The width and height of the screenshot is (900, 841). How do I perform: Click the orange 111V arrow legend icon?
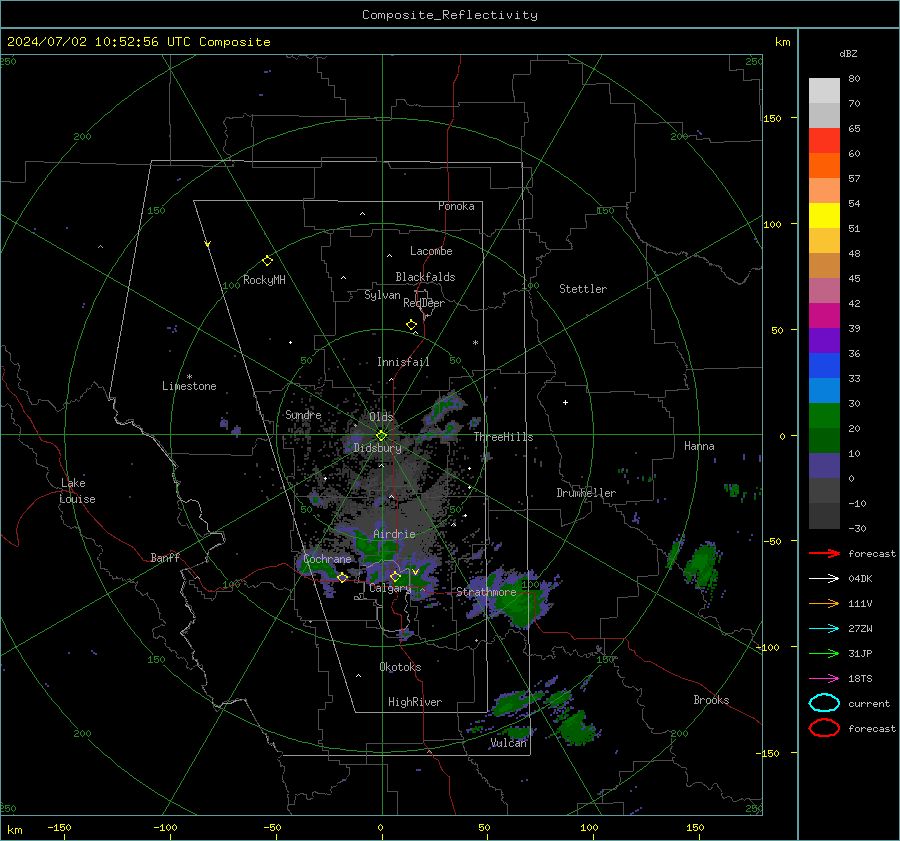click(824, 603)
